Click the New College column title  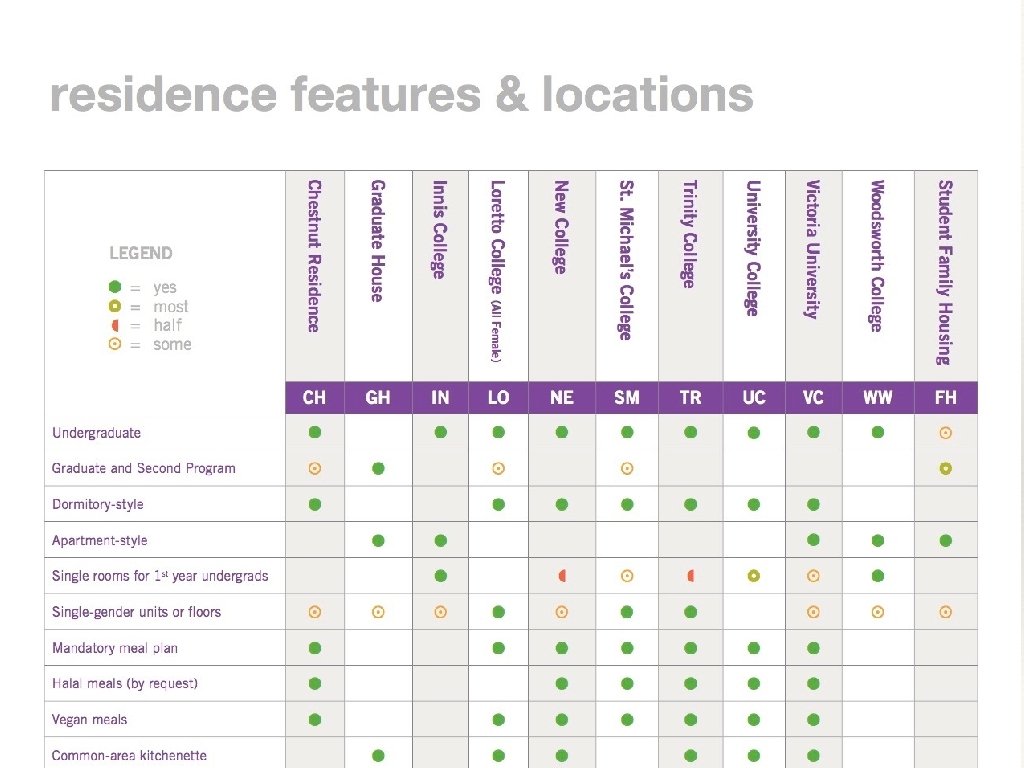(560, 227)
